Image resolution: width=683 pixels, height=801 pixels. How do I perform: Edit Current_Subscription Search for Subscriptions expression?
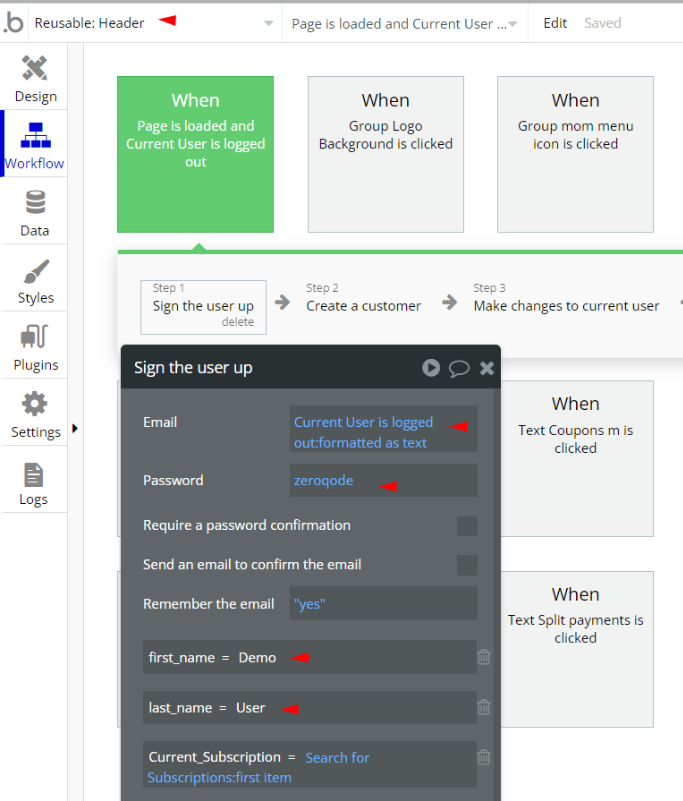click(310, 765)
